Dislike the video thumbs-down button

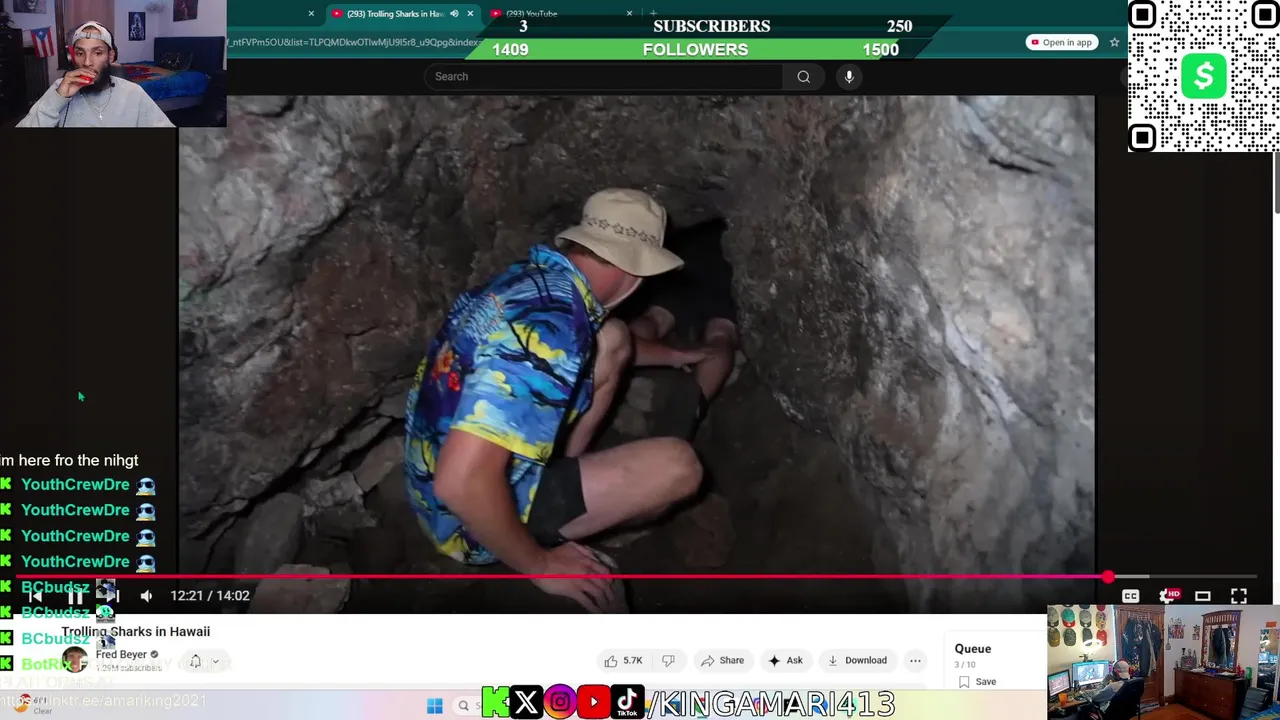[668, 660]
